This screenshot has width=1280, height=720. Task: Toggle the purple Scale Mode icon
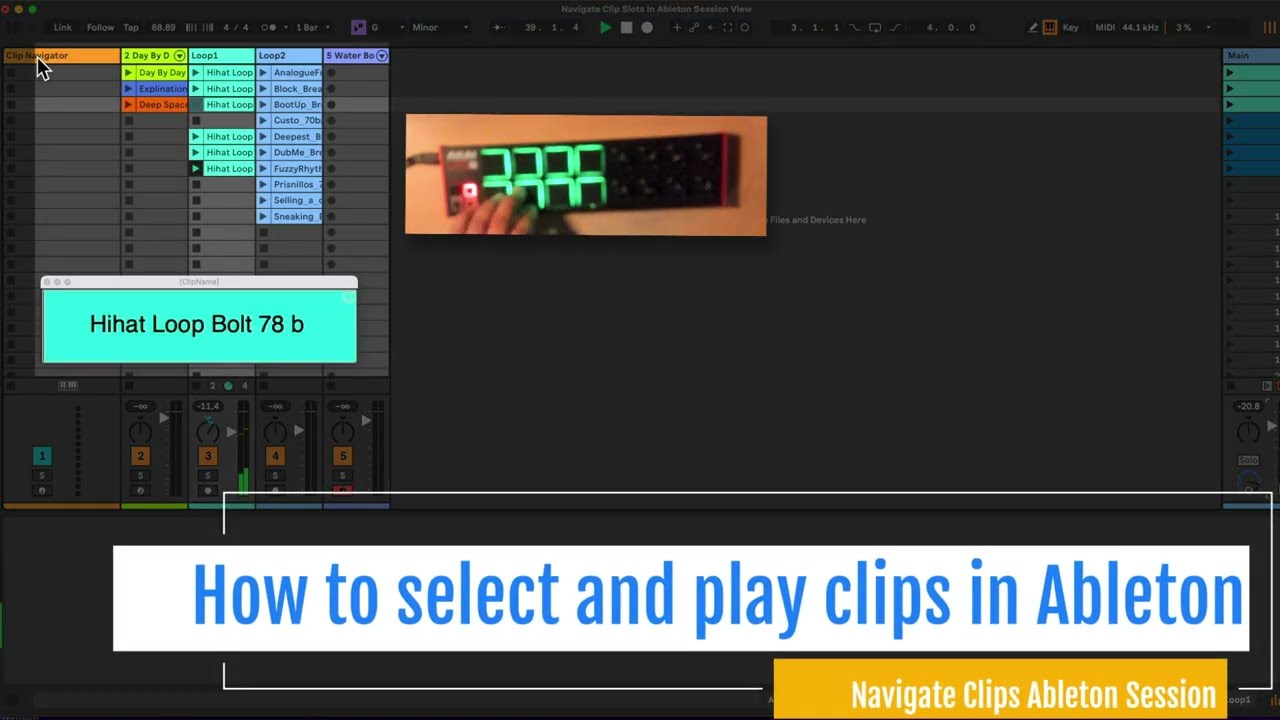(358, 28)
